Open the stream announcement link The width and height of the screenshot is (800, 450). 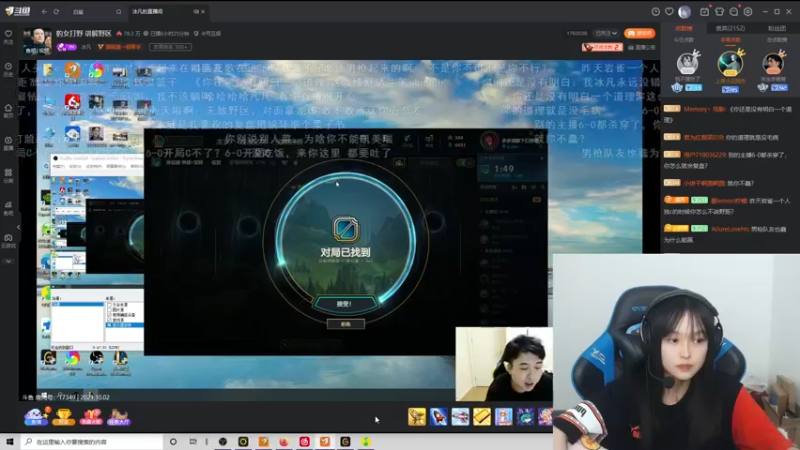(x=641, y=47)
